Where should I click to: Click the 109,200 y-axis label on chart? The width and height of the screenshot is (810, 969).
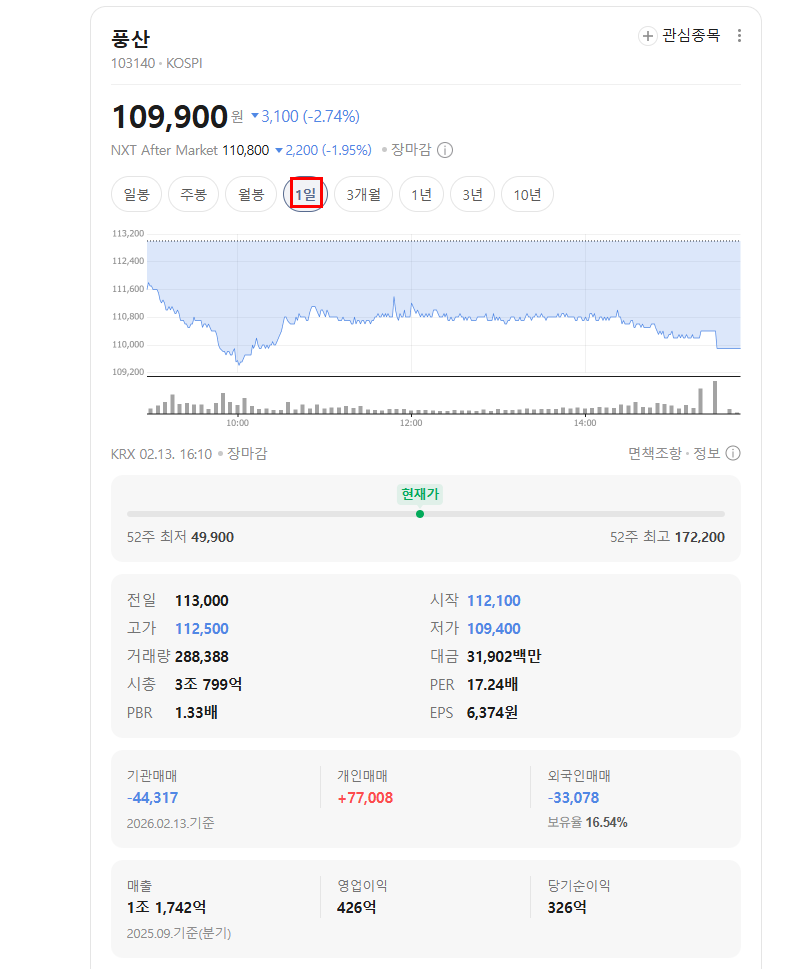coord(128,372)
